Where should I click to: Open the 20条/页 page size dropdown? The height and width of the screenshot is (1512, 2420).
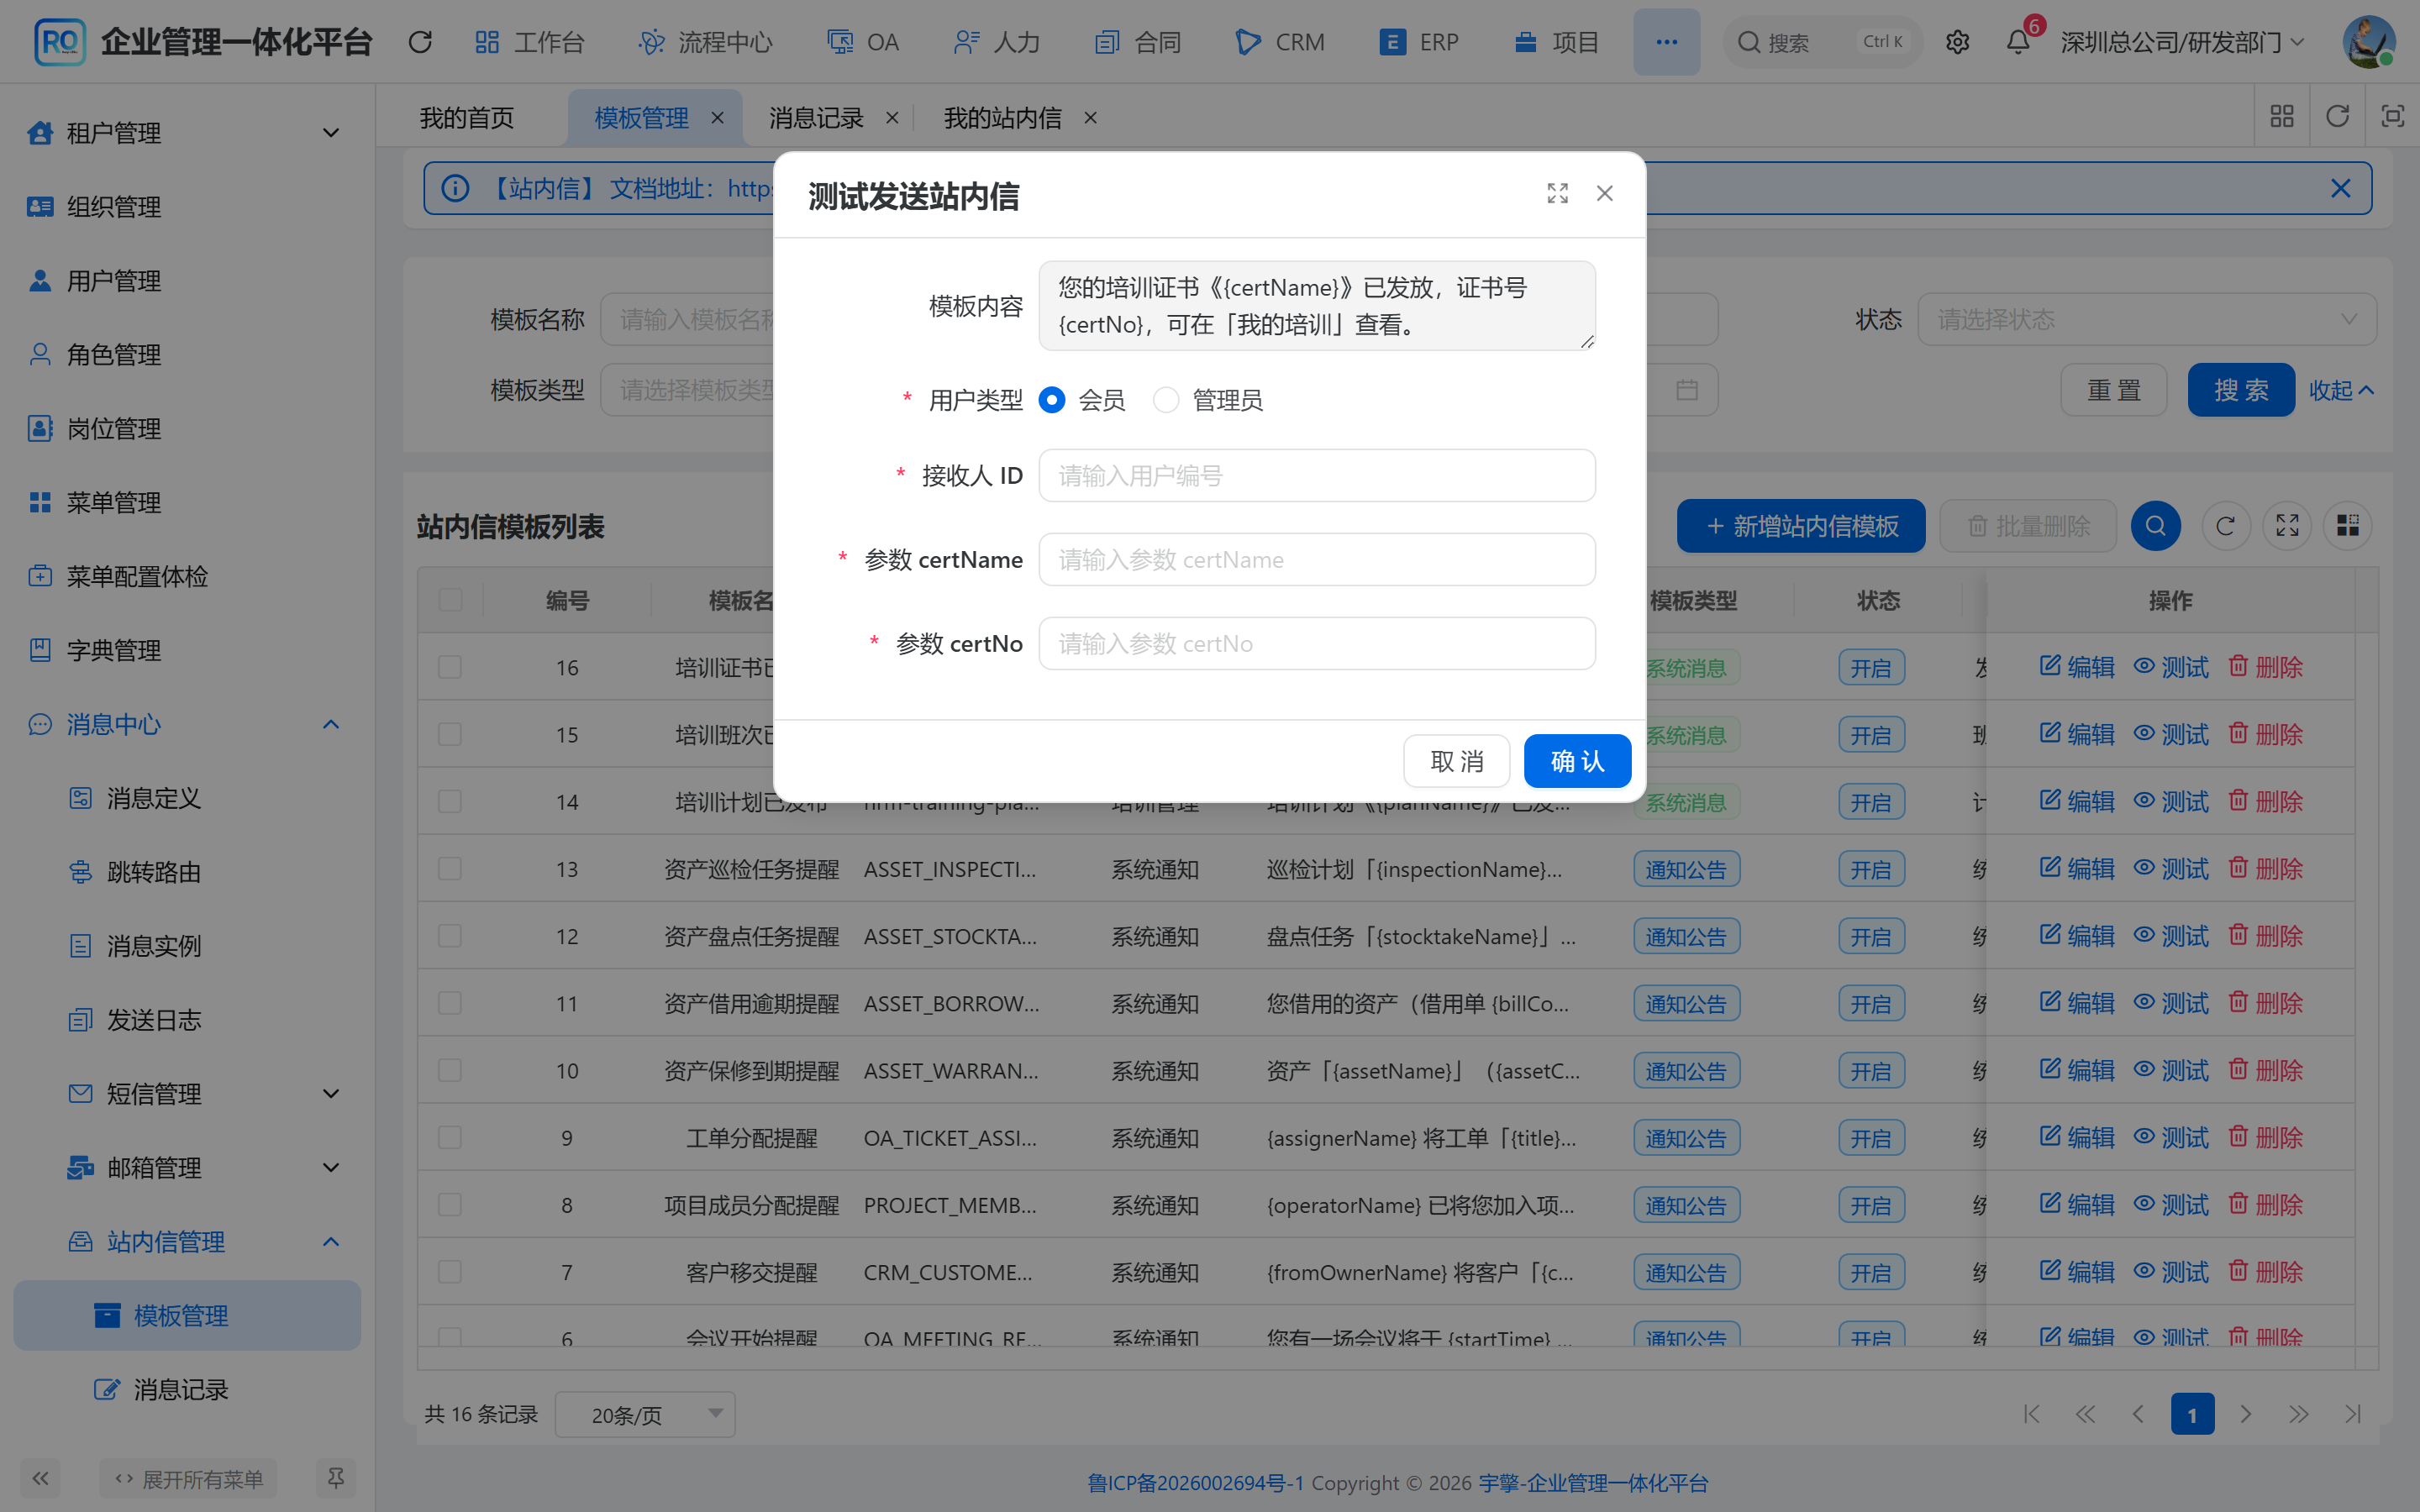coord(645,1414)
